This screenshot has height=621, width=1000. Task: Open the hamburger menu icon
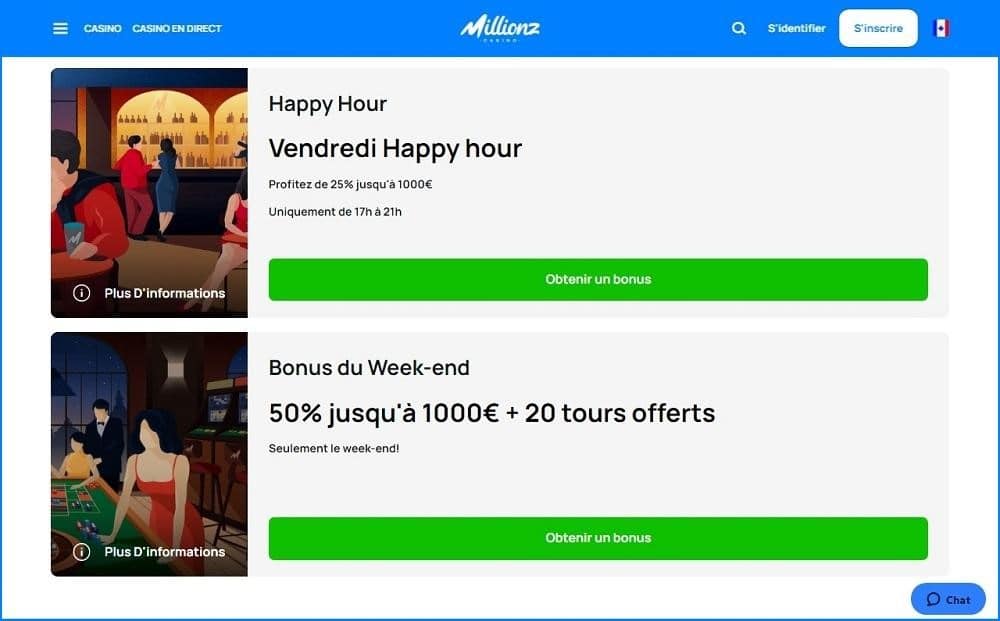pos(60,29)
